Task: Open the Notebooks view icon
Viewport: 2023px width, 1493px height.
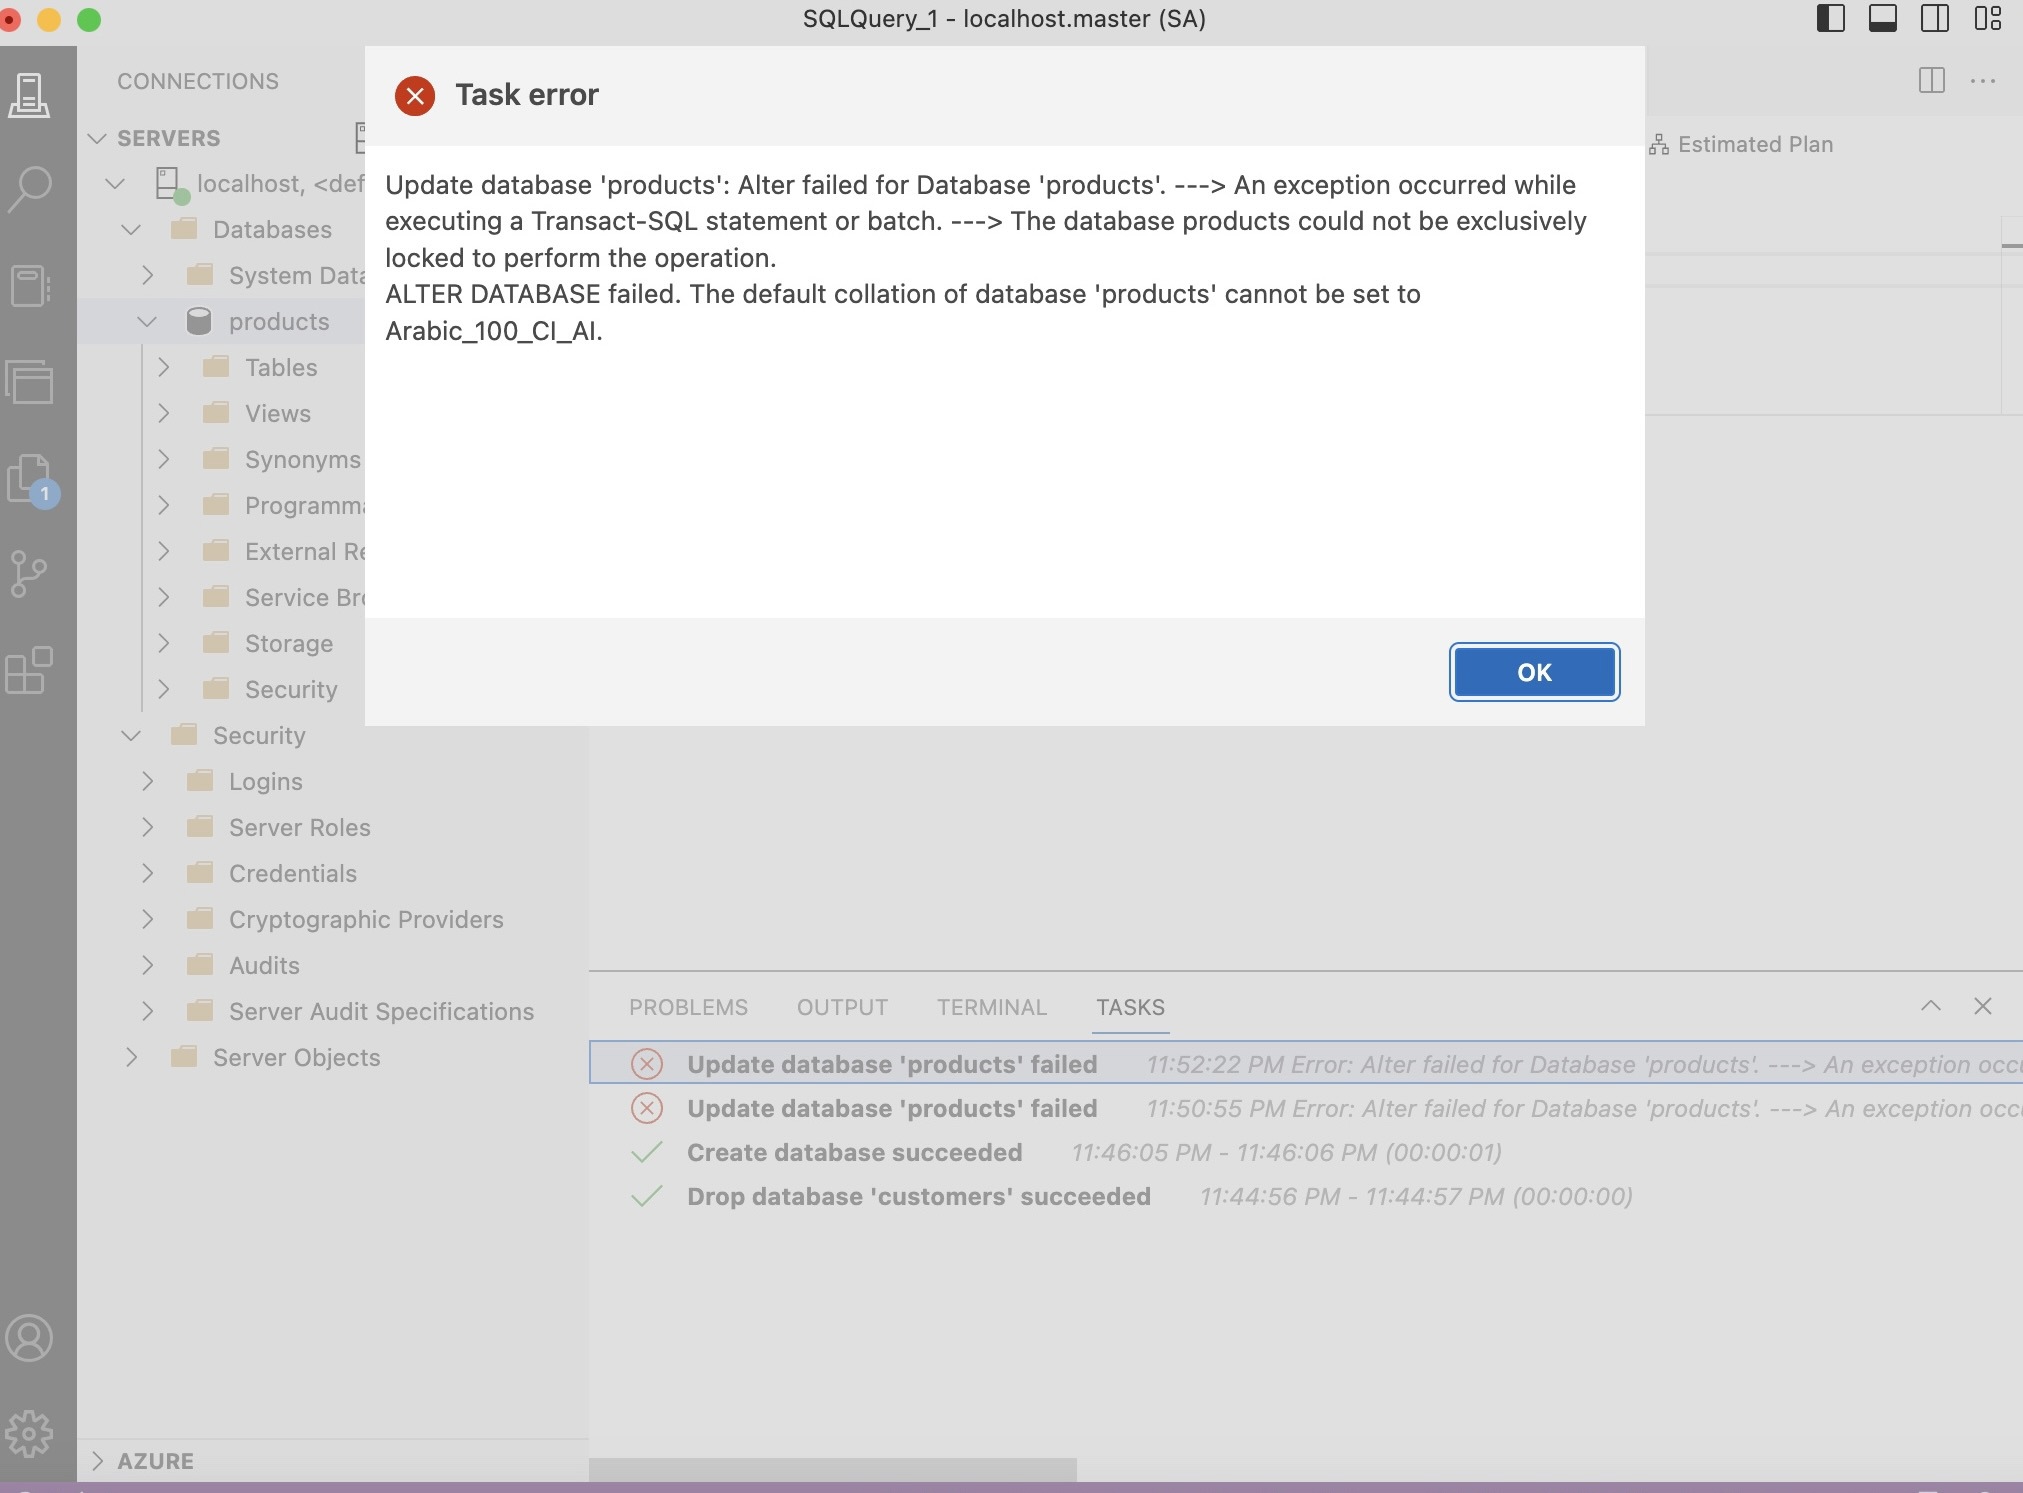Action: (30, 287)
